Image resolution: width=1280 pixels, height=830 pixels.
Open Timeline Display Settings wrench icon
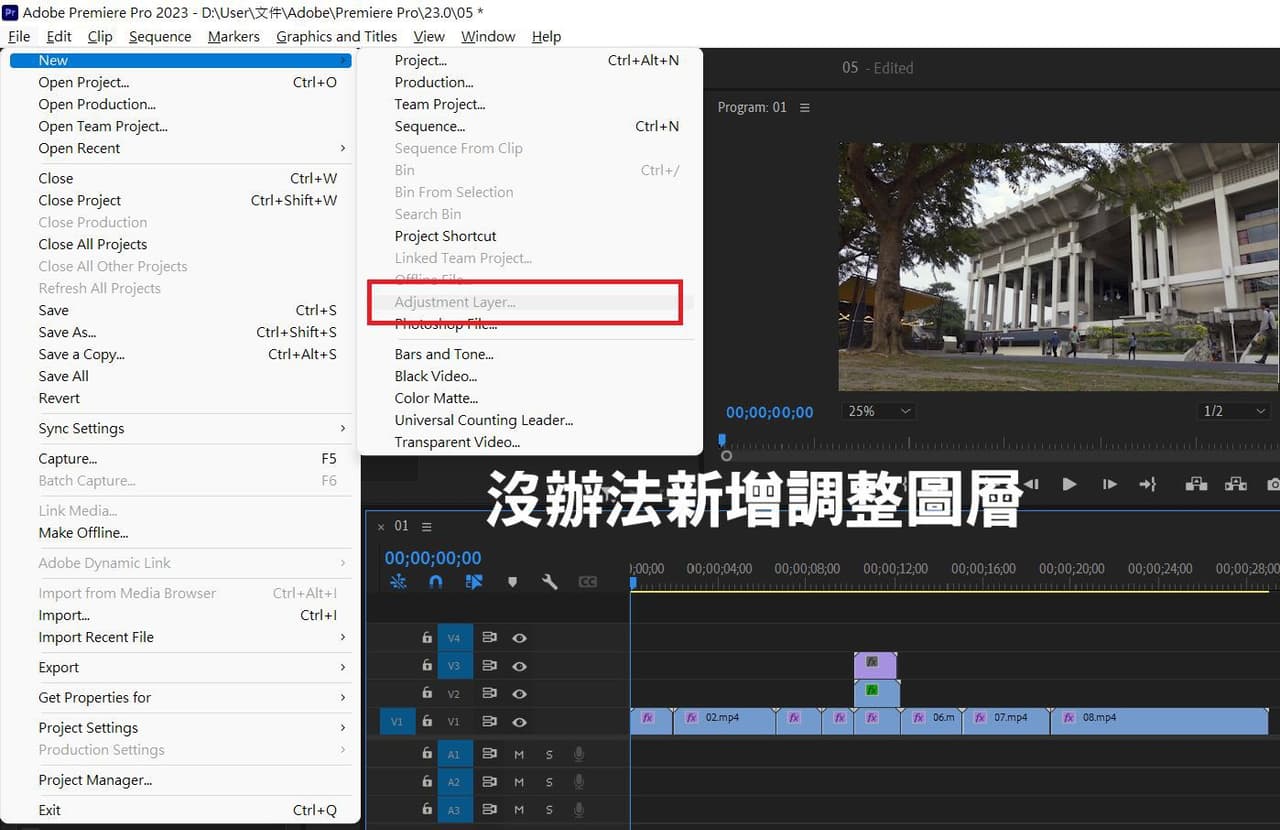pyautogui.click(x=549, y=581)
